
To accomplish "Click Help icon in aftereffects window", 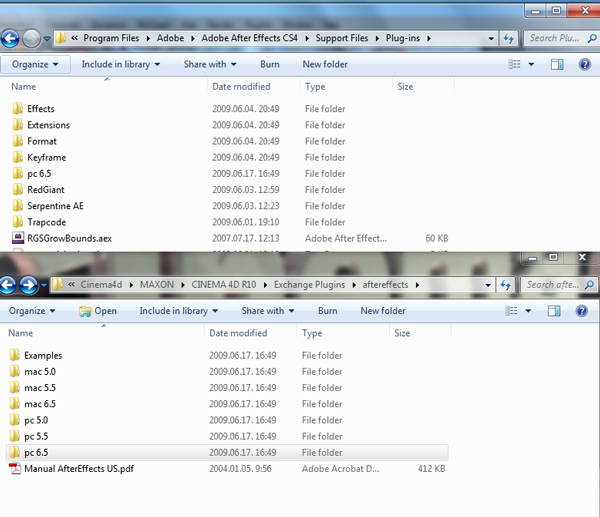I will (581, 311).
